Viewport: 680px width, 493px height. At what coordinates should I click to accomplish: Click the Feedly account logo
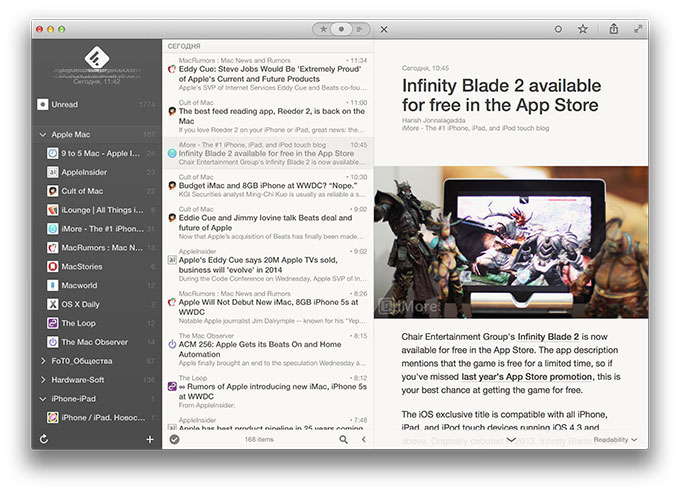(x=97, y=57)
